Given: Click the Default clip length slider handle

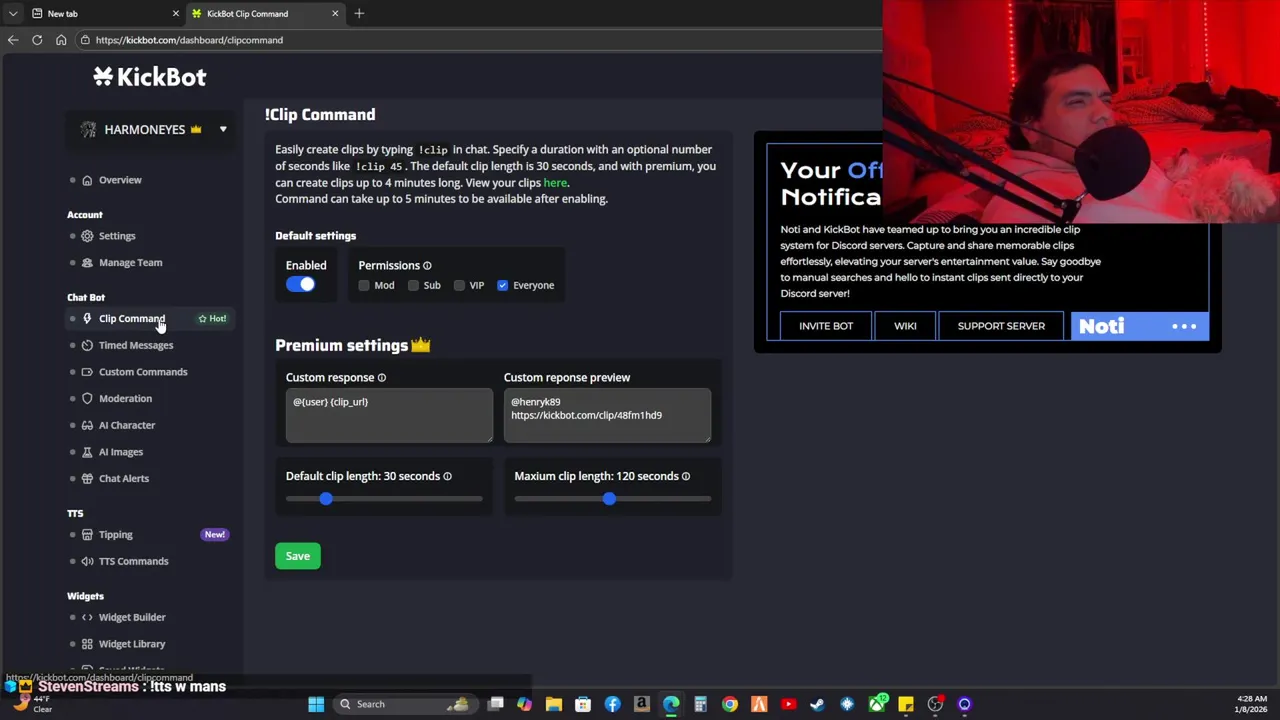Looking at the screenshot, I should [325, 498].
